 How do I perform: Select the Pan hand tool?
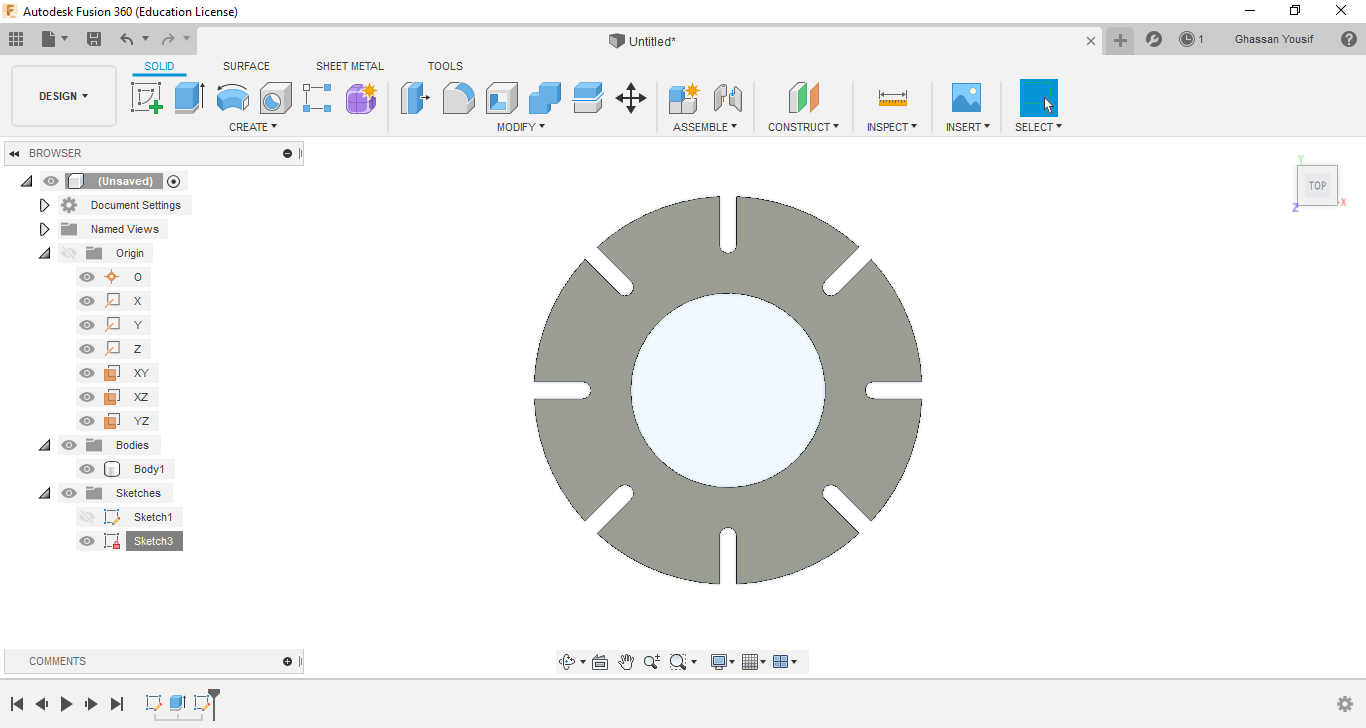tap(626, 662)
